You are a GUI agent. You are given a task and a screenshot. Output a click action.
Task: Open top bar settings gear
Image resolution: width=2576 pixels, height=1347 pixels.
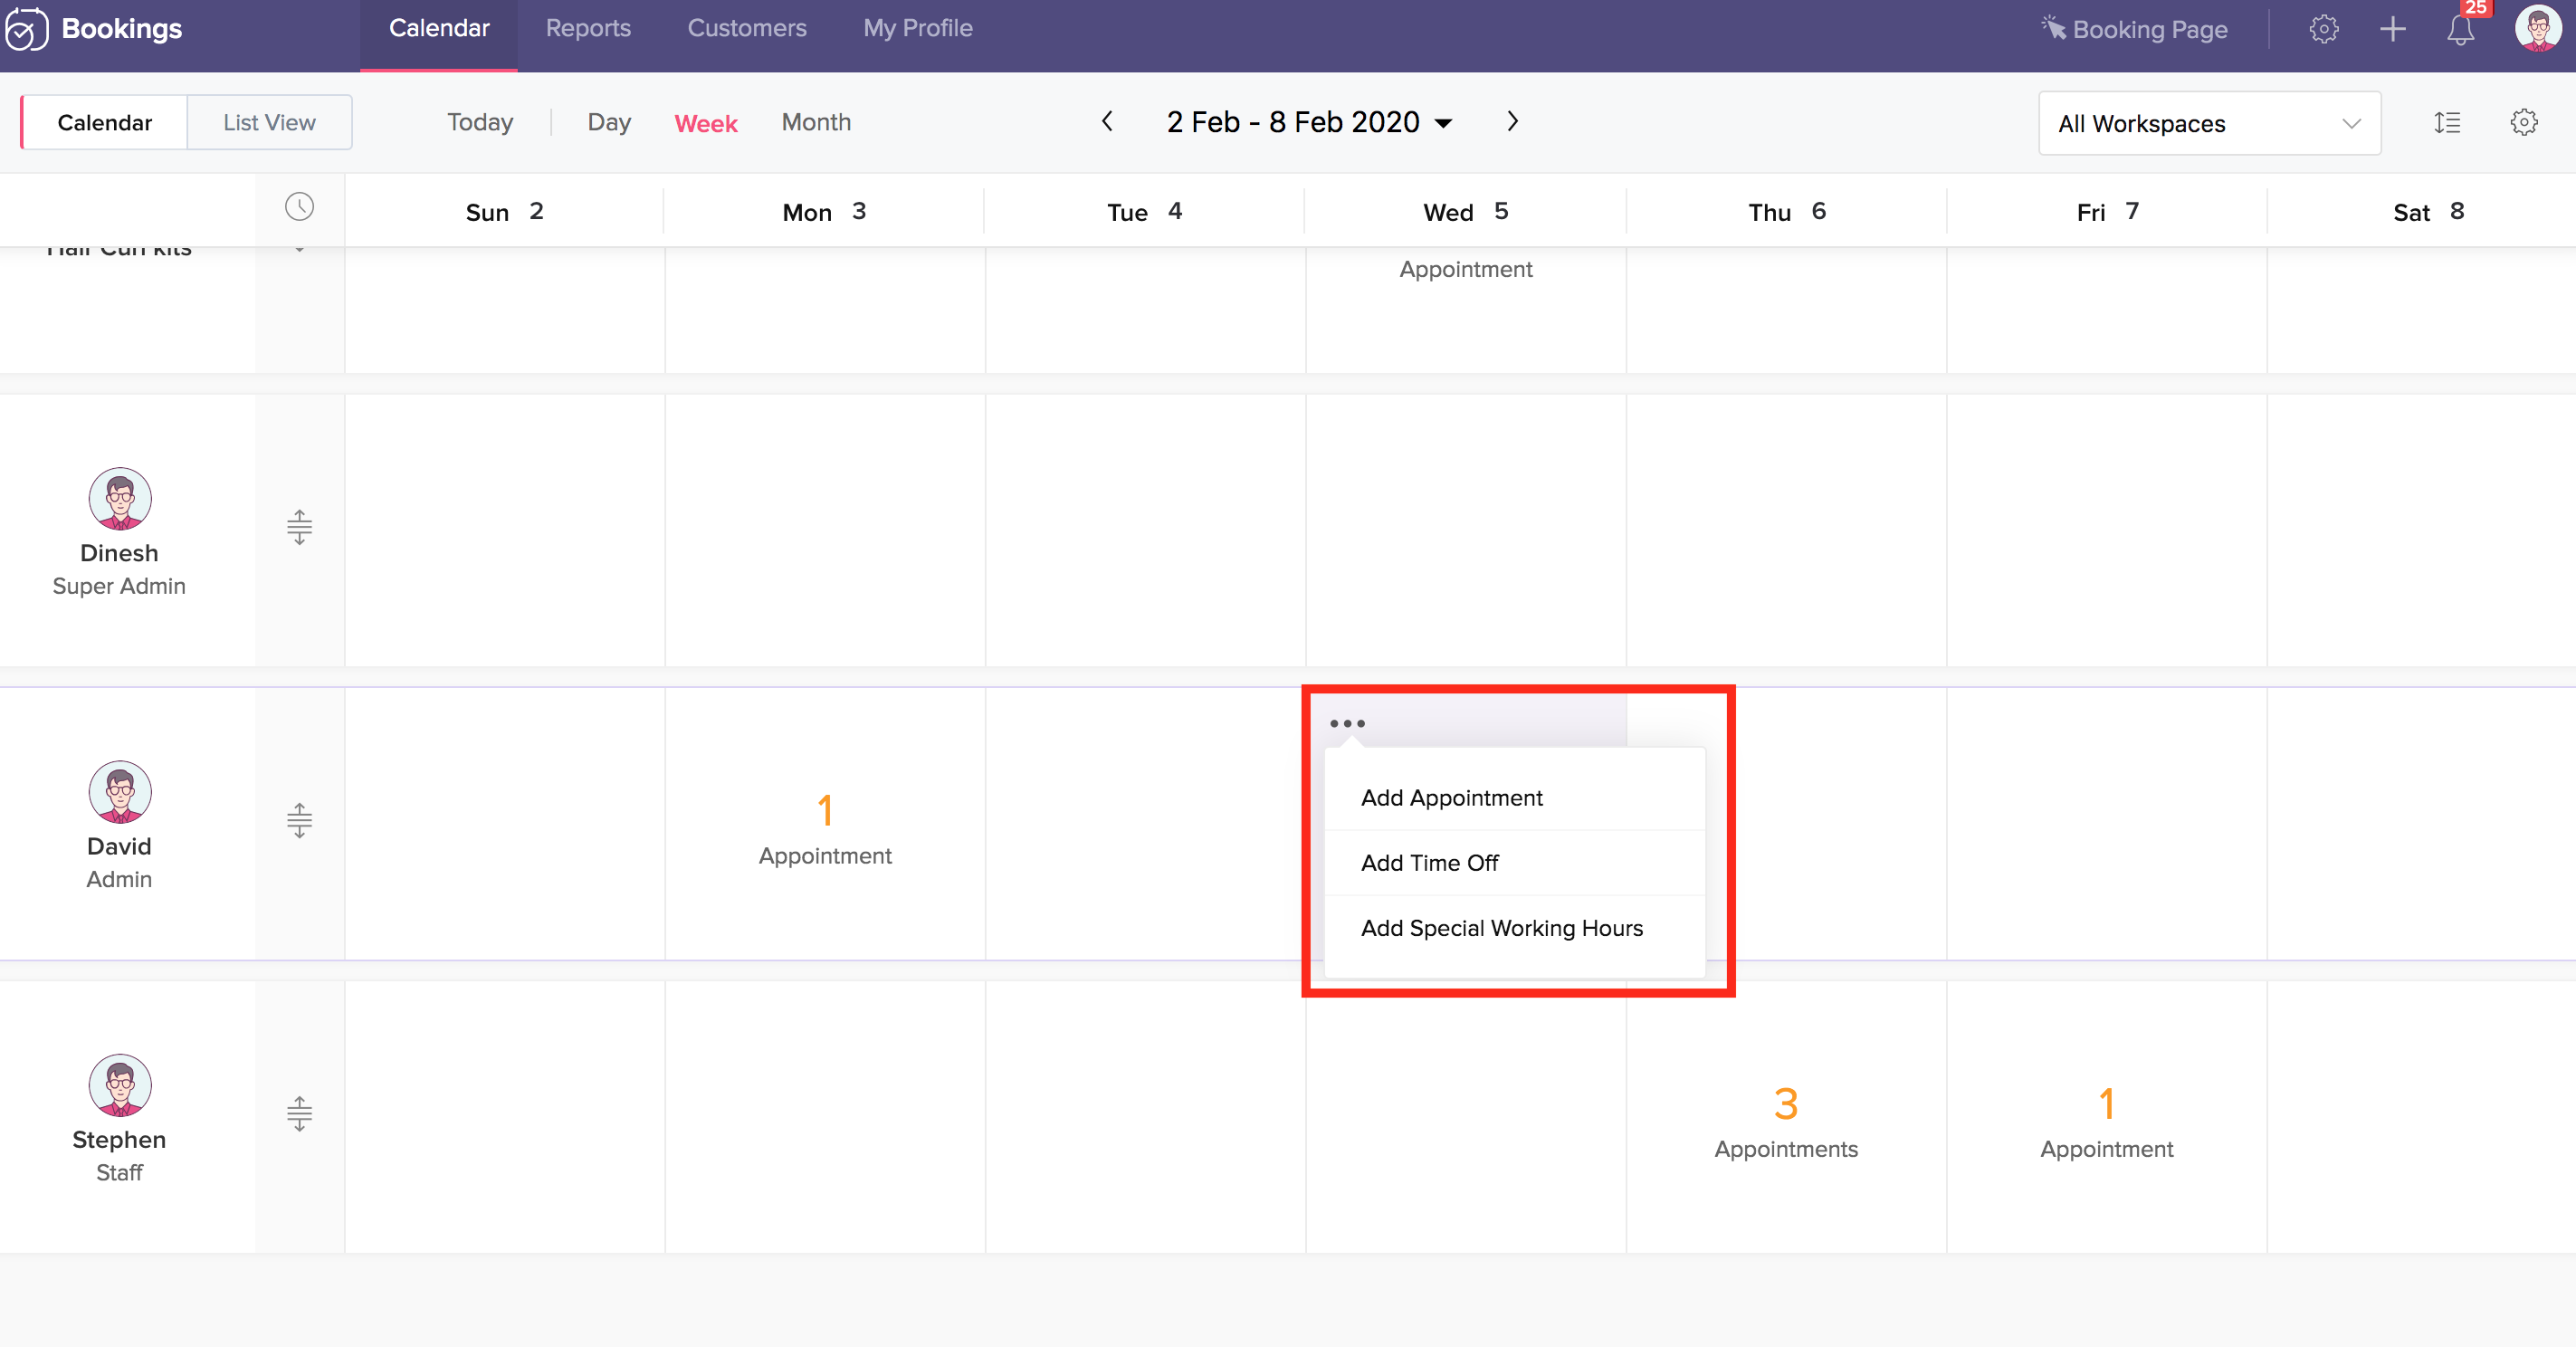click(x=2323, y=29)
